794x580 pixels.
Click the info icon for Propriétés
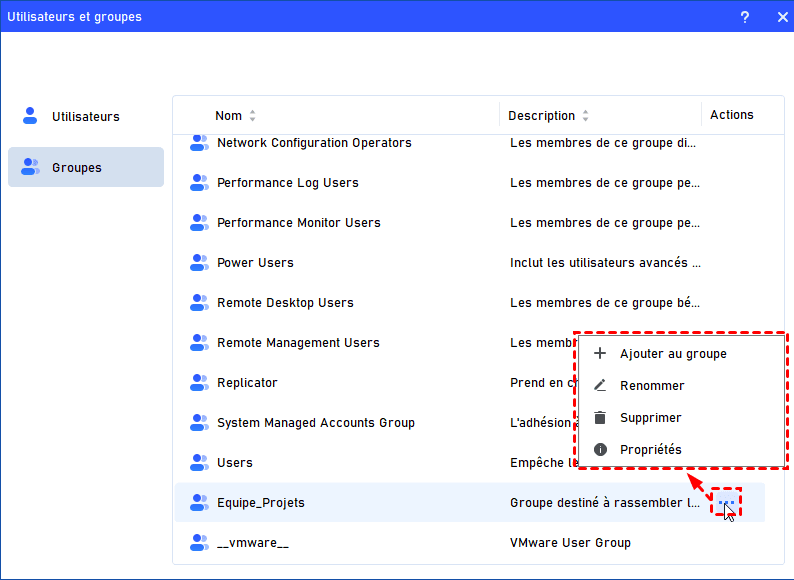pyautogui.click(x=600, y=449)
